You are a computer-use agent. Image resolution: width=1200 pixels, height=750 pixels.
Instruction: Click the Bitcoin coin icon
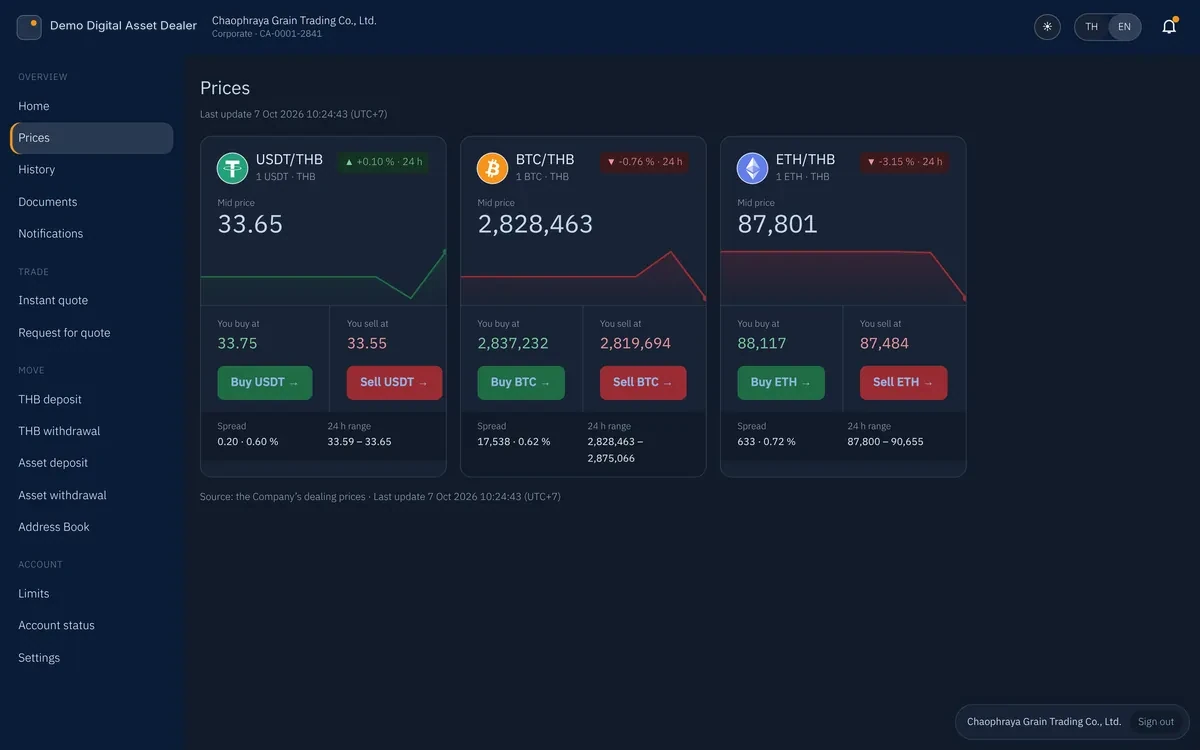tap(493, 168)
